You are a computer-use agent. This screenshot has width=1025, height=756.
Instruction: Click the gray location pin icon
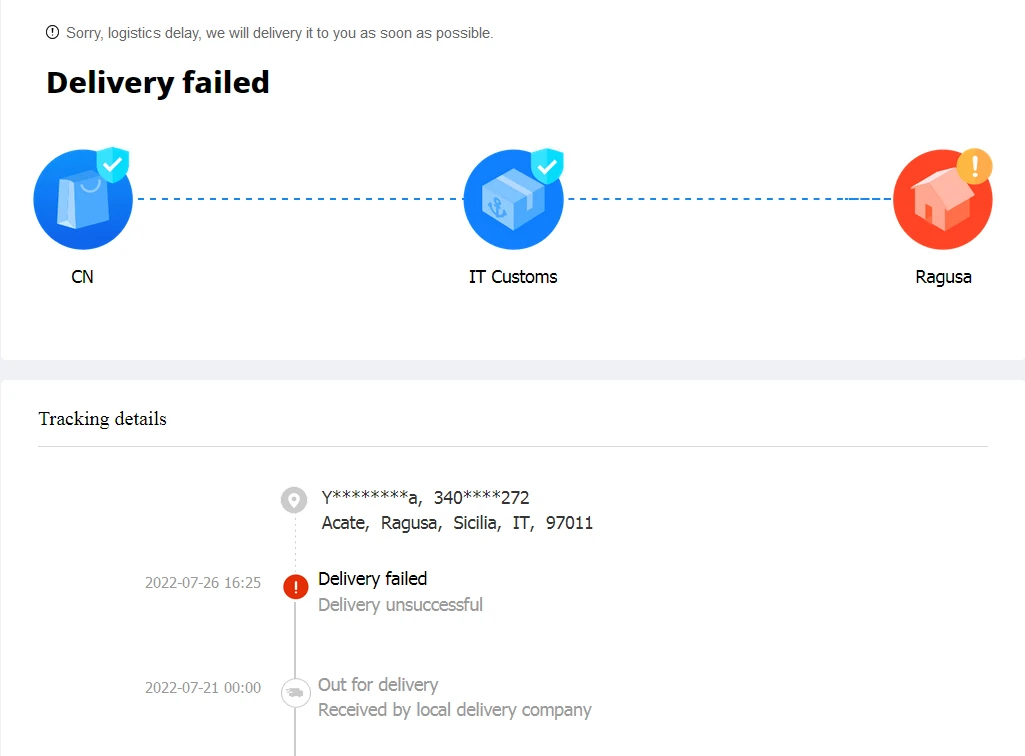[294, 500]
